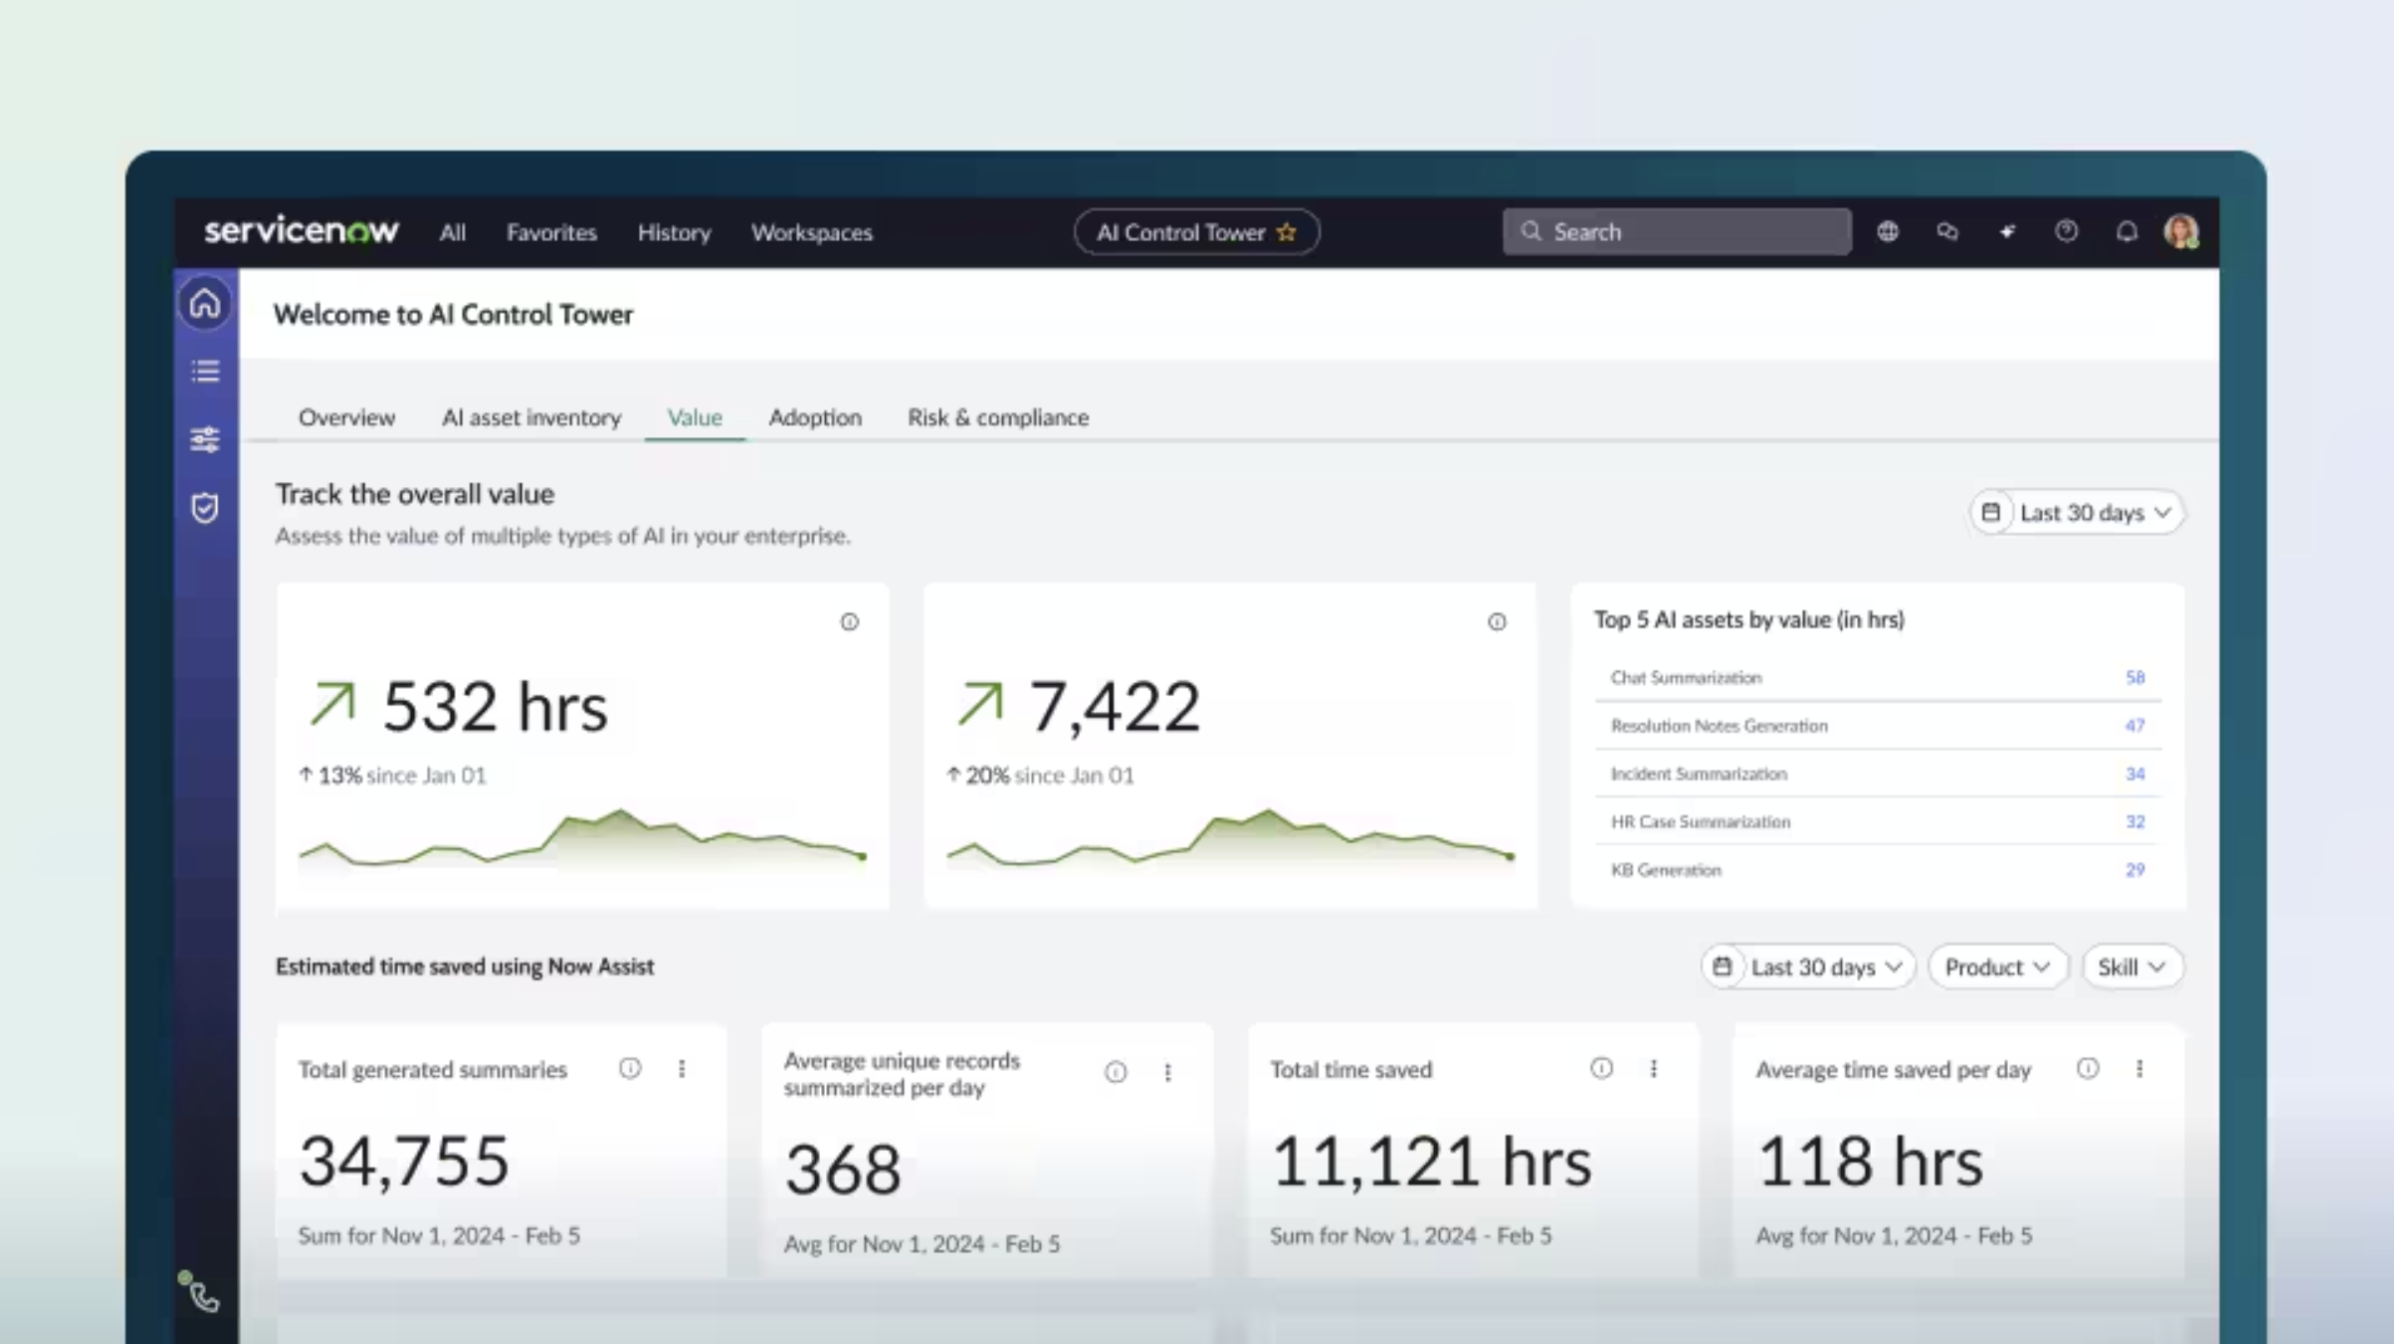Click info icon for Average unique records

coord(1116,1072)
